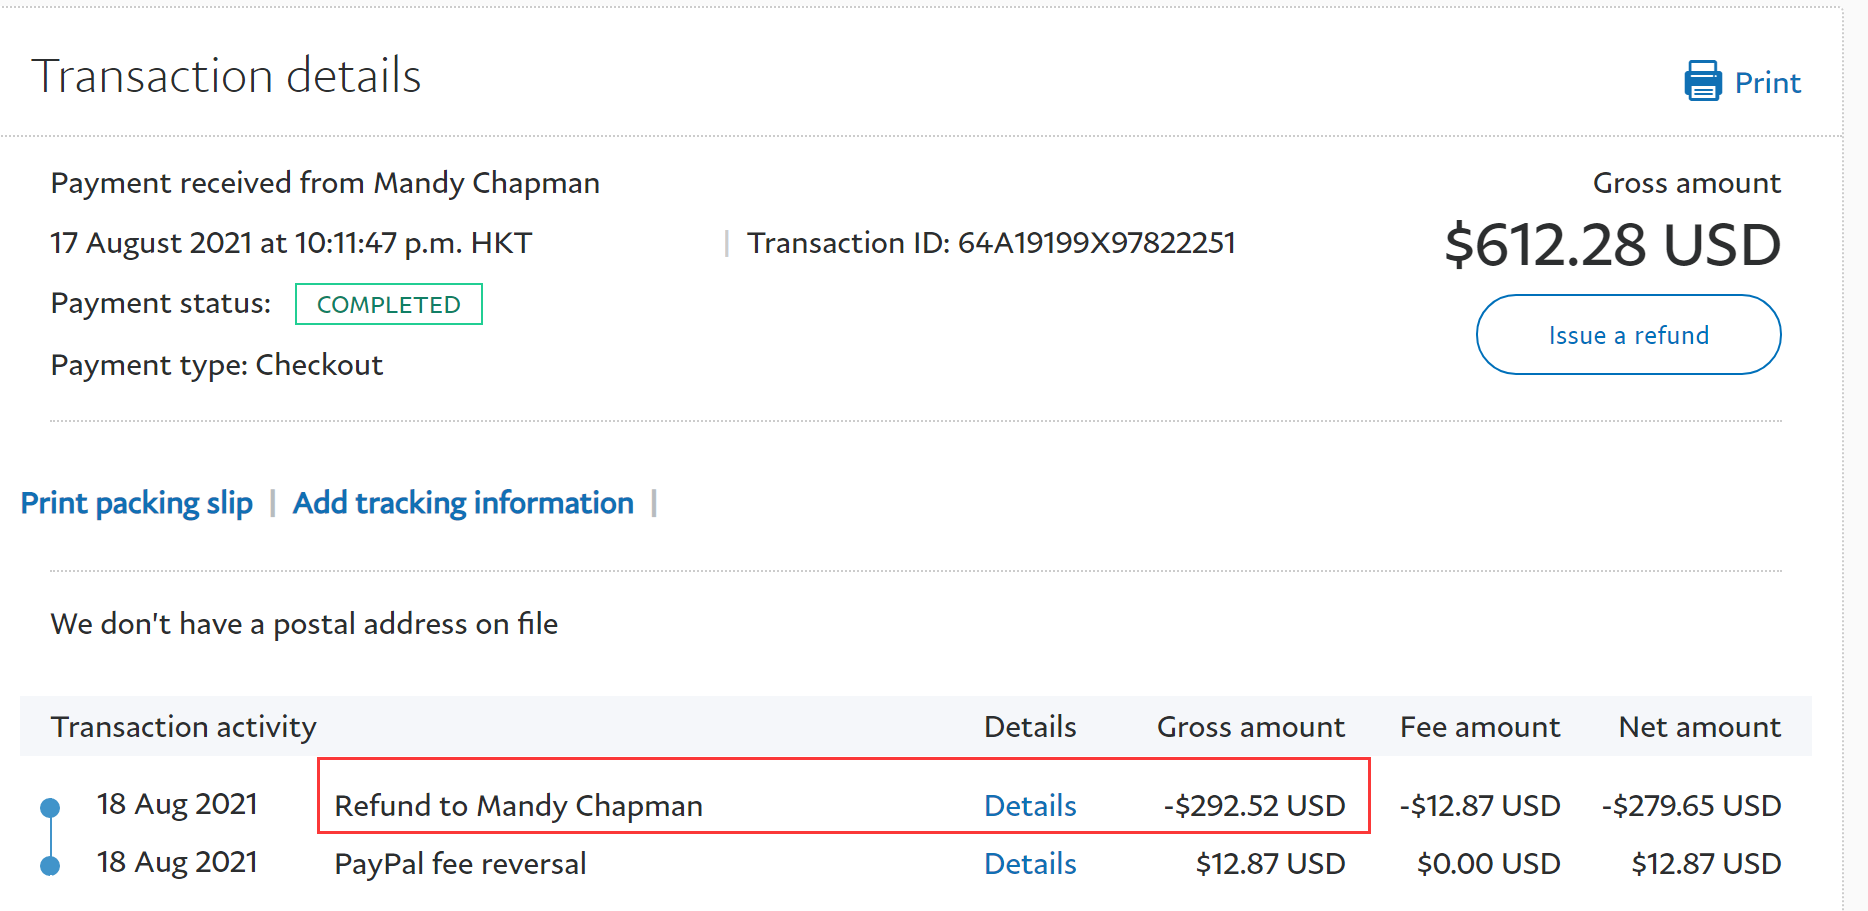Click the Print link text
Image resolution: width=1868 pixels, height=911 pixels.
[x=1767, y=83]
